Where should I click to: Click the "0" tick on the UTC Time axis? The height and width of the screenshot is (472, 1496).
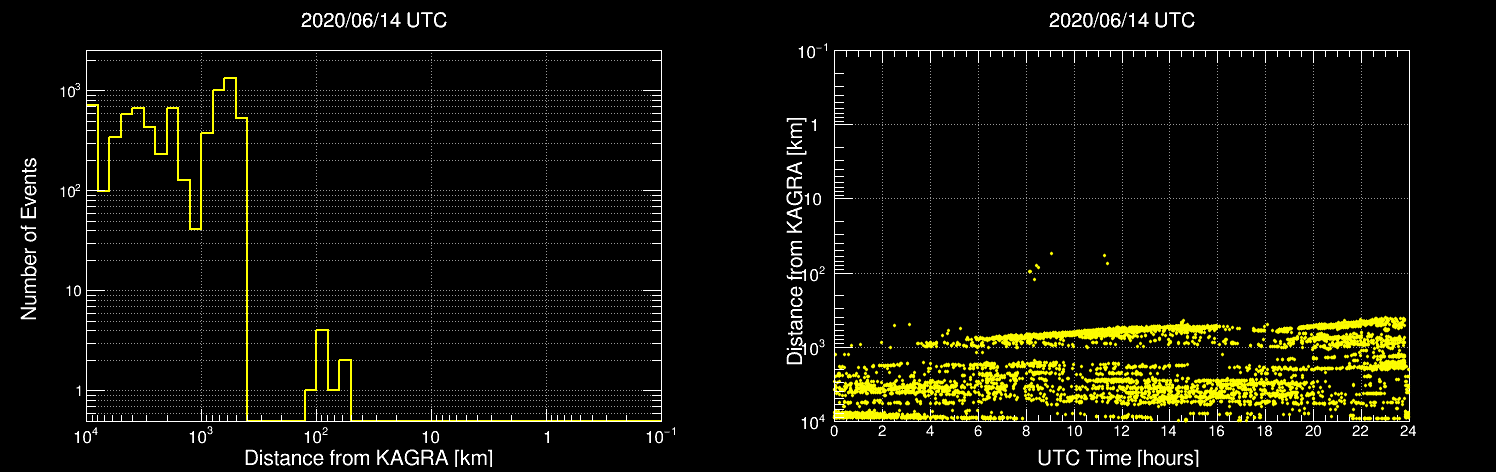coord(834,430)
